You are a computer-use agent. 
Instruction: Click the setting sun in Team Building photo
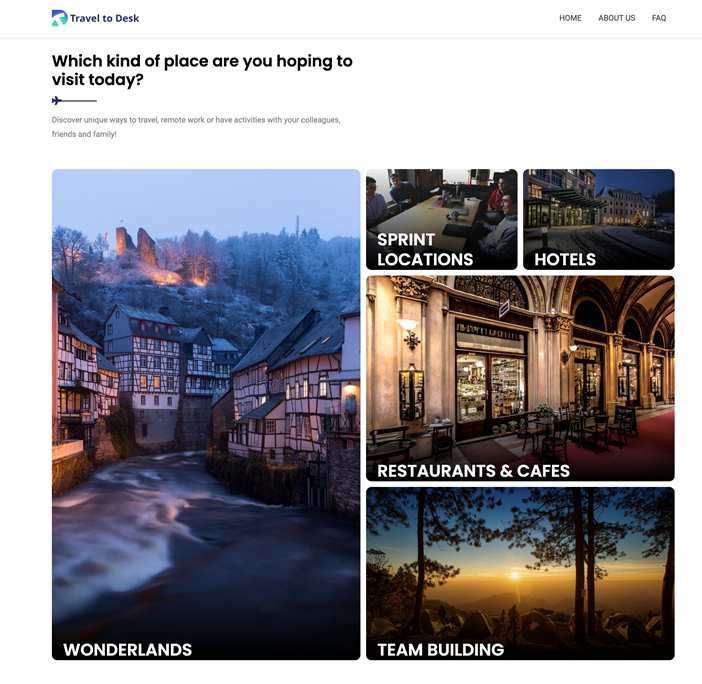[x=515, y=575]
